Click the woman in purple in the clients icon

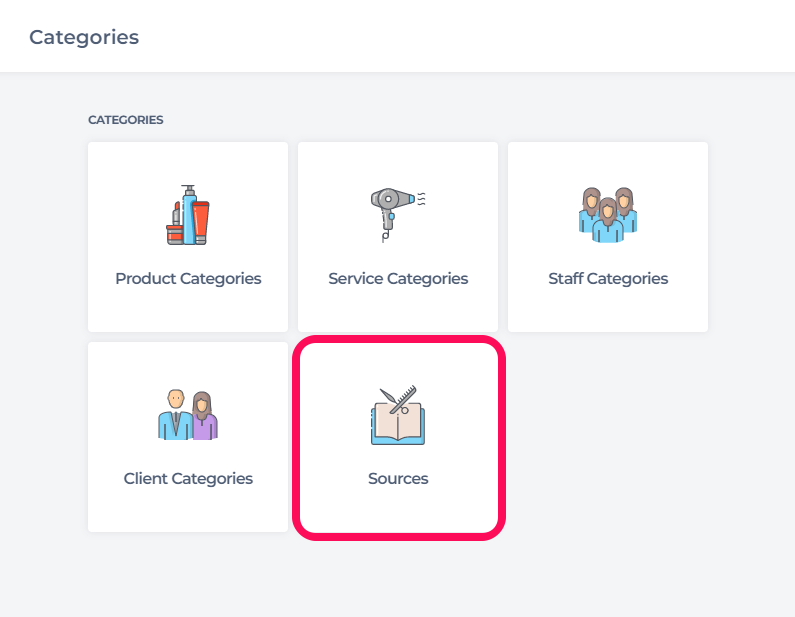[x=203, y=416]
